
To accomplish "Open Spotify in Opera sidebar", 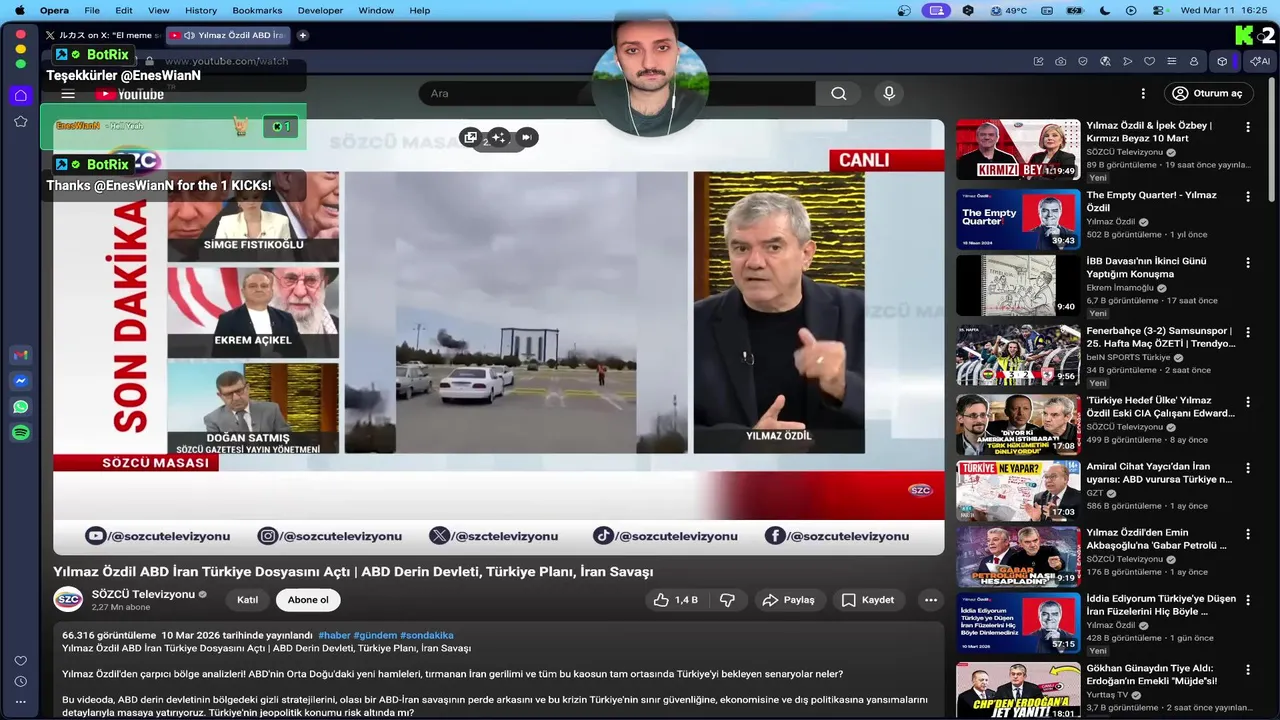I will click(x=20, y=433).
